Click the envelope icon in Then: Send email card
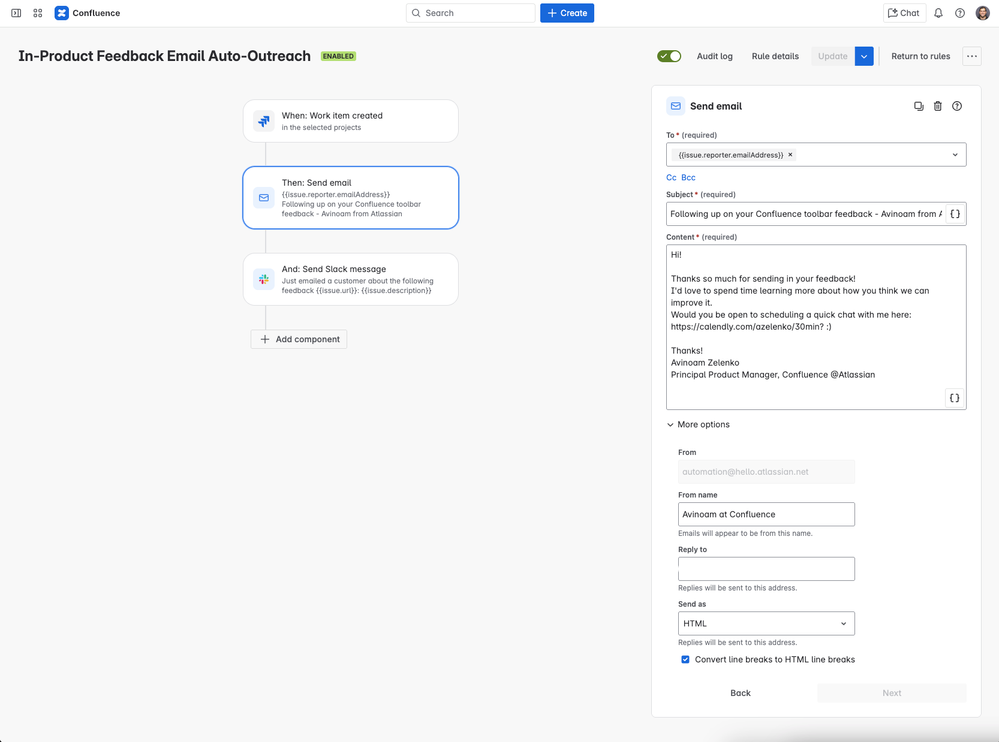This screenshot has width=999, height=742. pos(264,197)
